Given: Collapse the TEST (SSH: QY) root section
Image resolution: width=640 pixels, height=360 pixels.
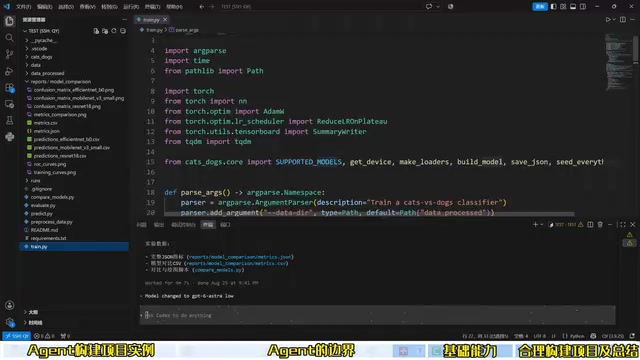Looking at the screenshot, I should (25, 31).
